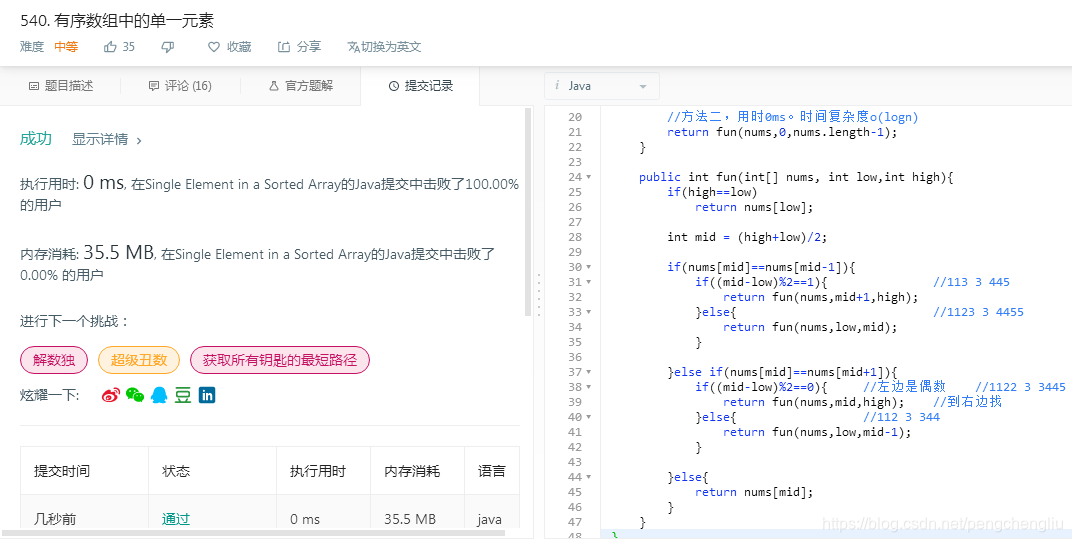
Task: Collapse code fold arrow at line 37
Action: click(x=589, y=372)
